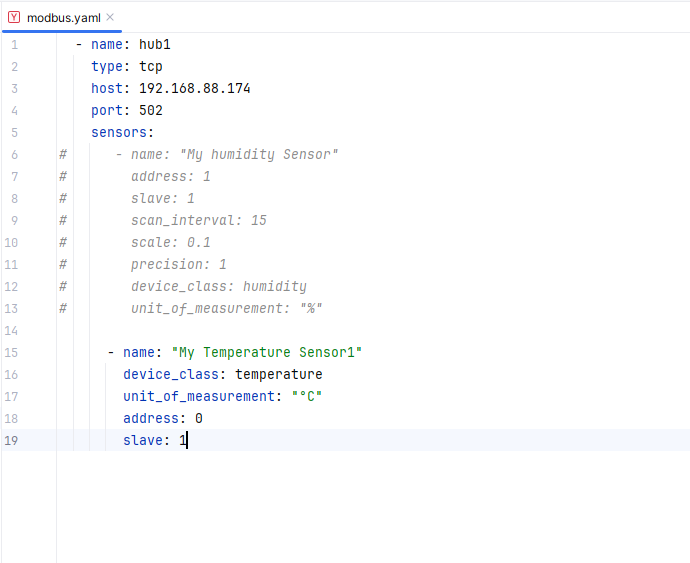Viewport: 690px width, 563px height.
Task: Close the modbus.yaml editor tab
Action: pyautogui.click(x=110, y=17)
